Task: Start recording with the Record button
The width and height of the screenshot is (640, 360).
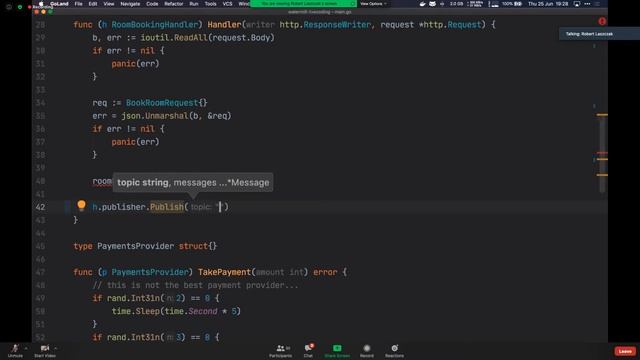Action: click(x=367, y=351)
